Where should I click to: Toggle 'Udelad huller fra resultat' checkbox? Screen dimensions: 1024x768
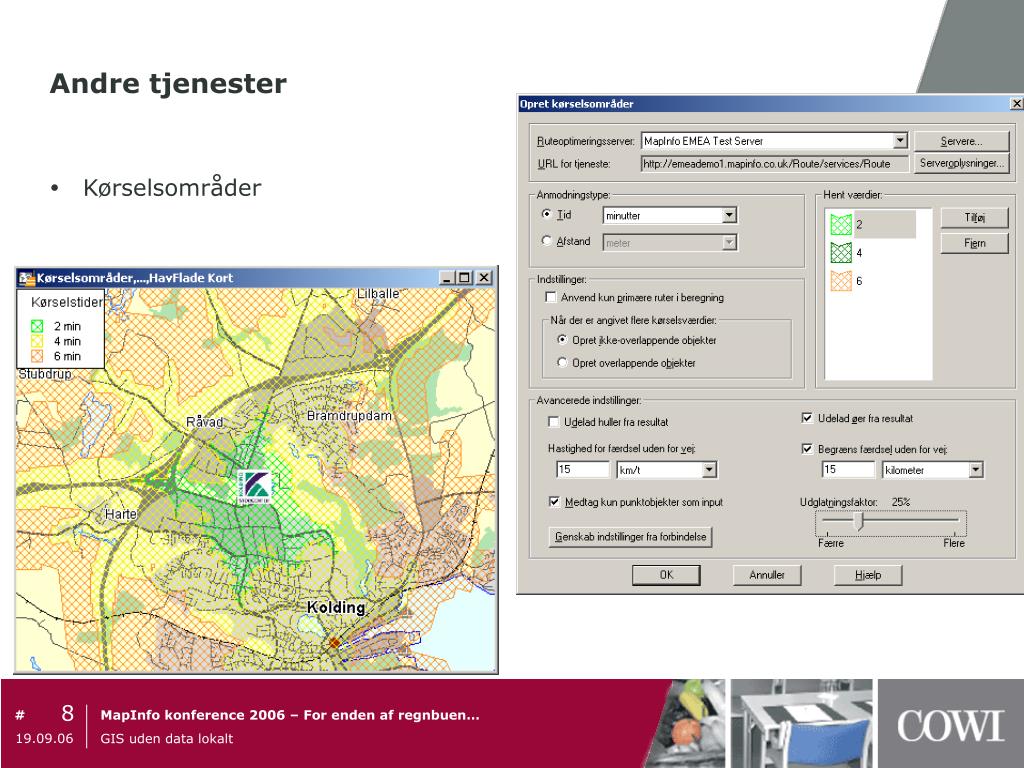click(x=554, y=422)
